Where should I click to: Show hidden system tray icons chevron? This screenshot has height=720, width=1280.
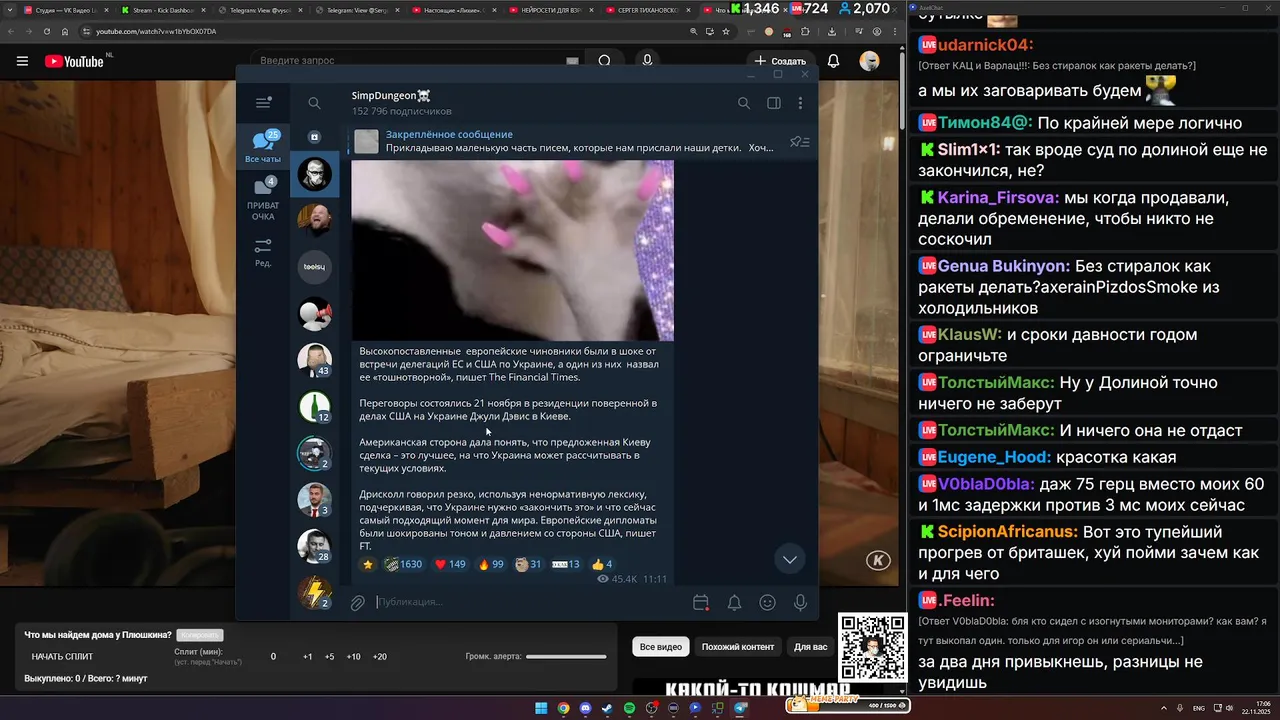pyautogui.click(x=1165, y=708)
